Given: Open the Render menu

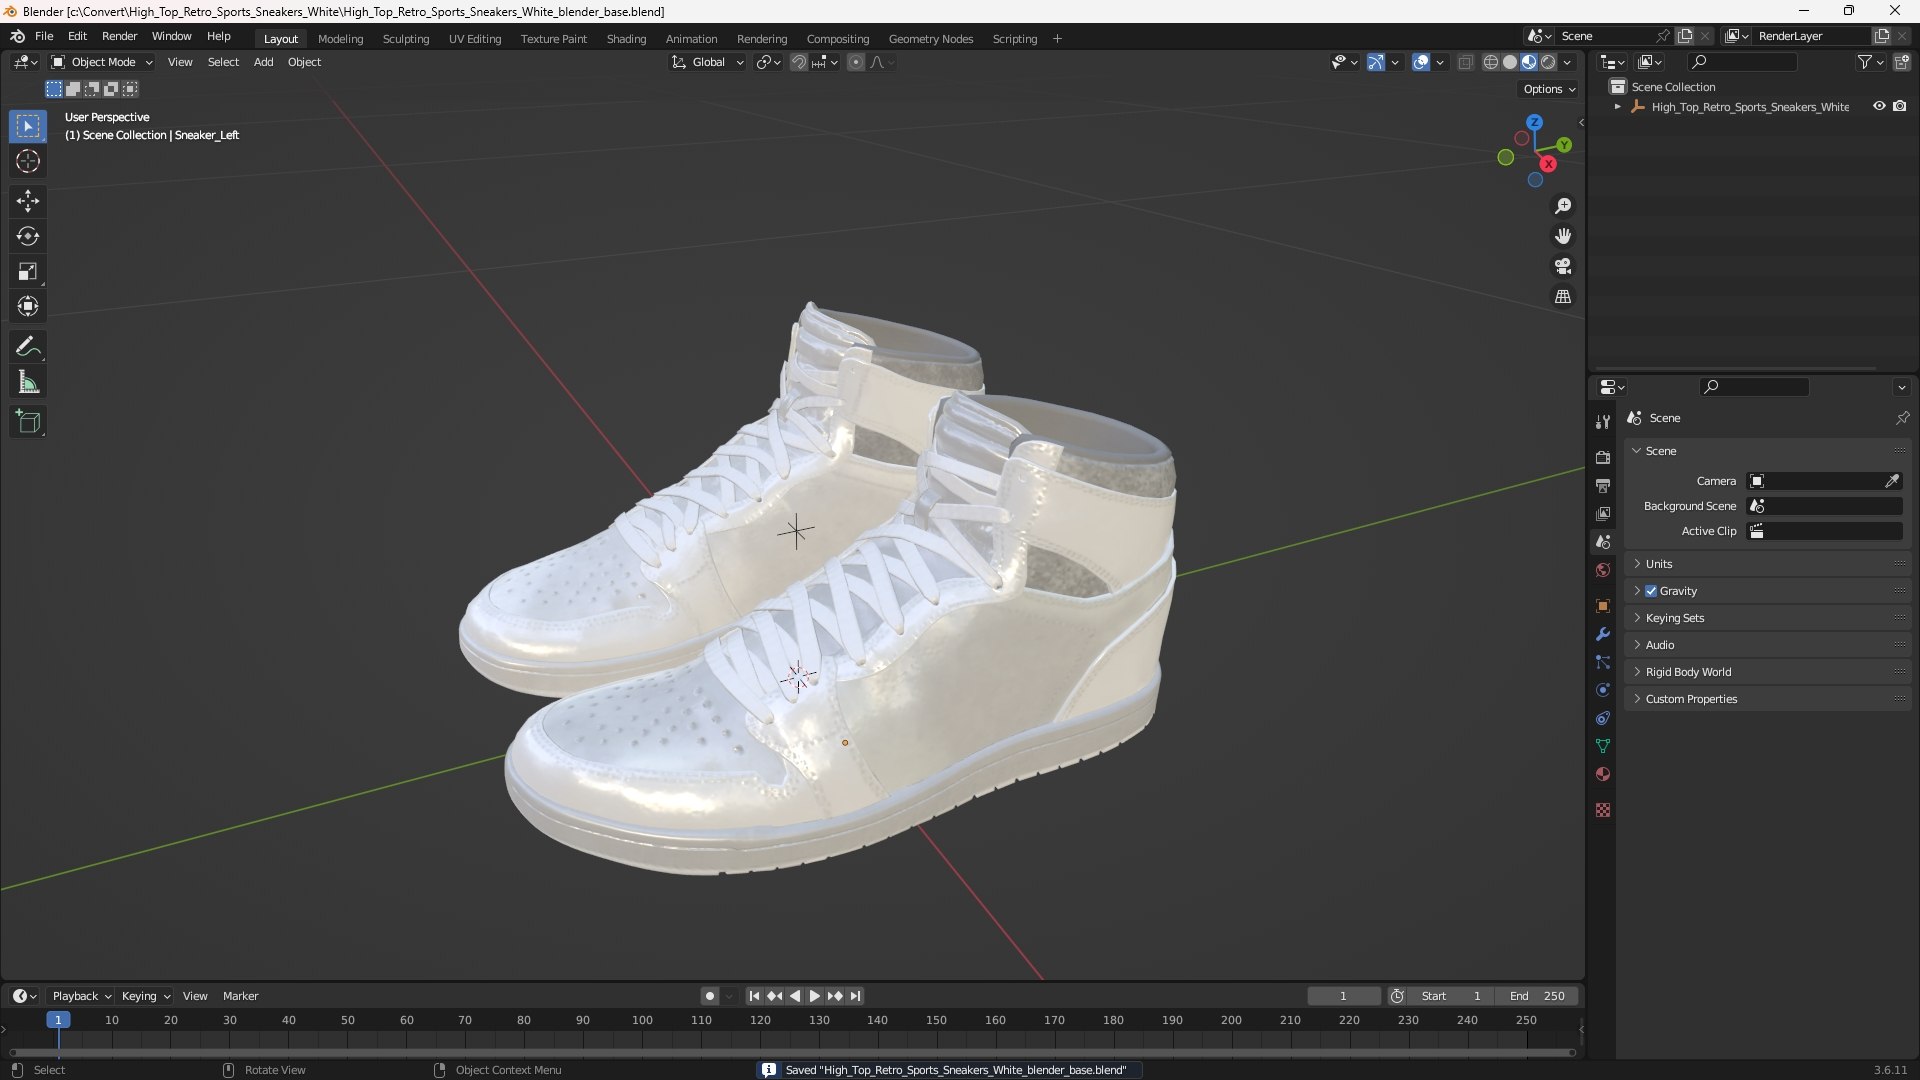Looking at the screenshot, I should 119,36.
